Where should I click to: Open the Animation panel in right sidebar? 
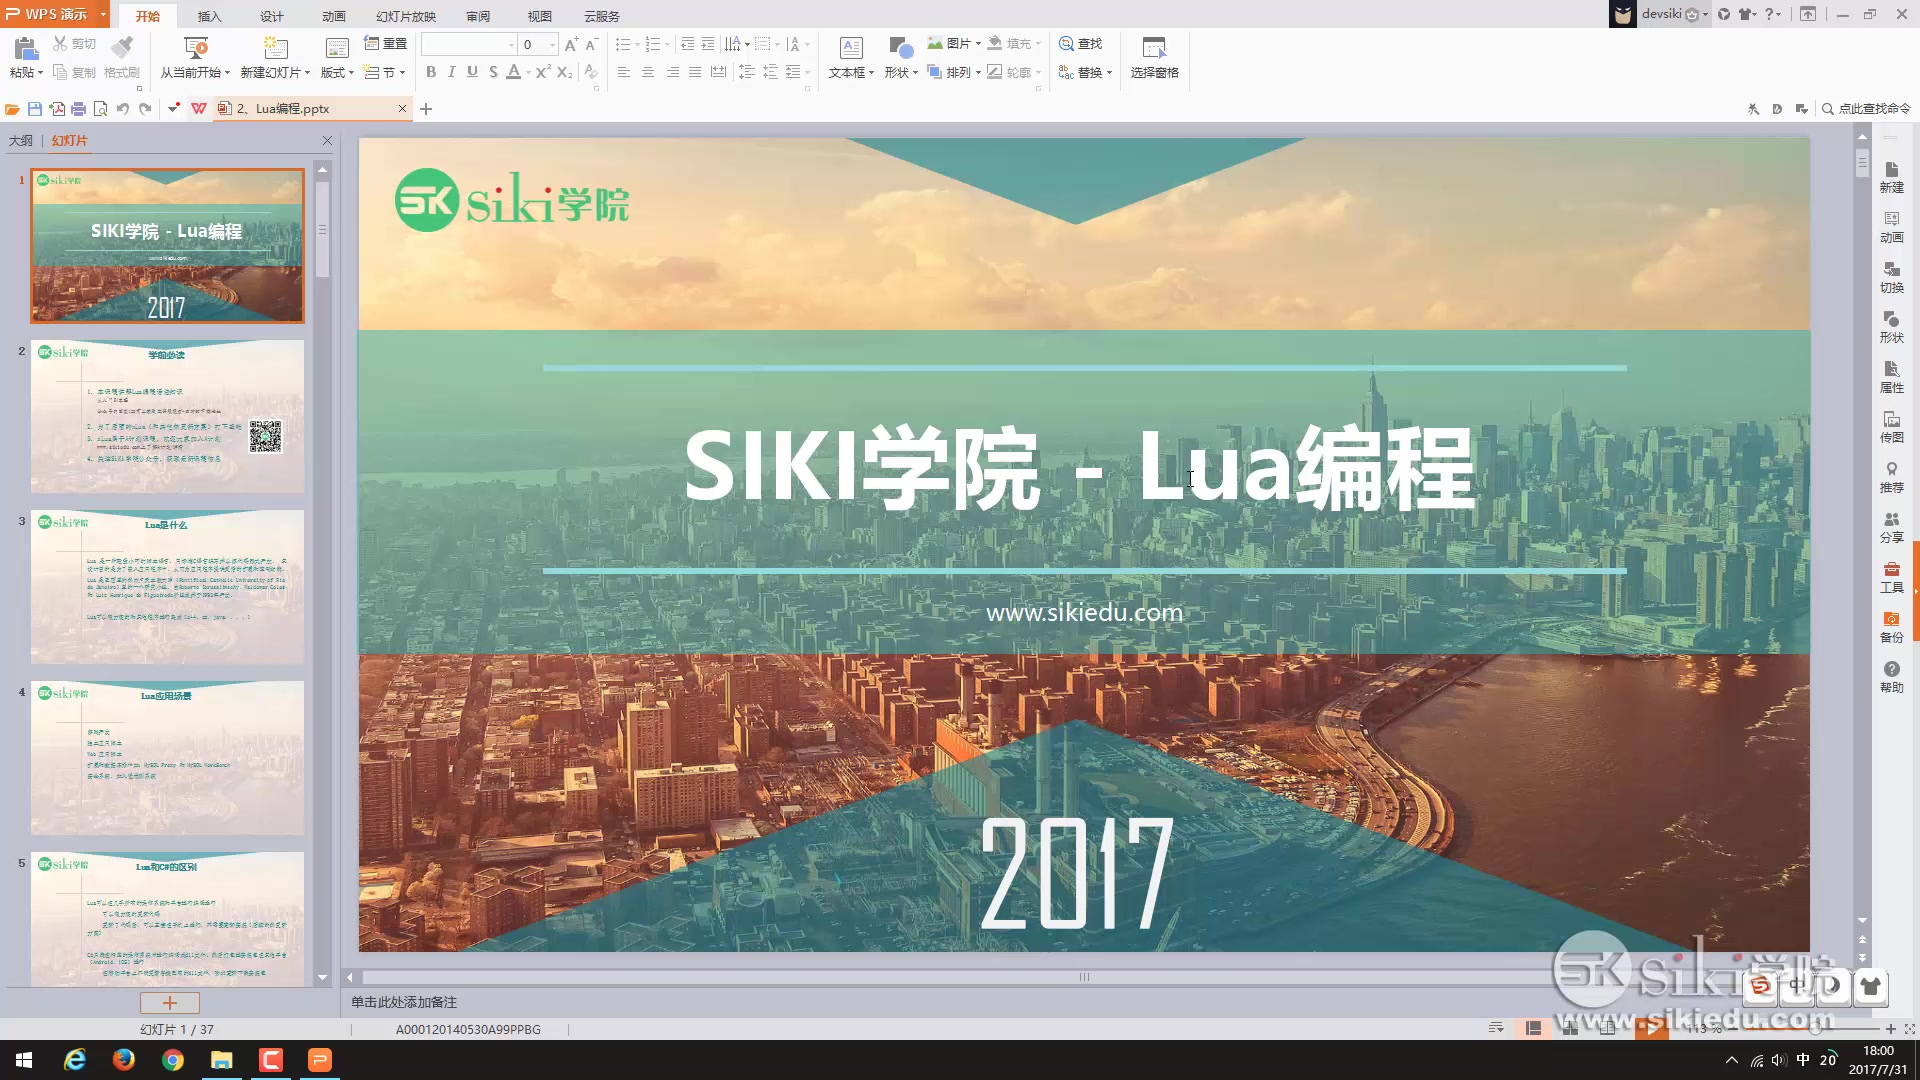1891,227
